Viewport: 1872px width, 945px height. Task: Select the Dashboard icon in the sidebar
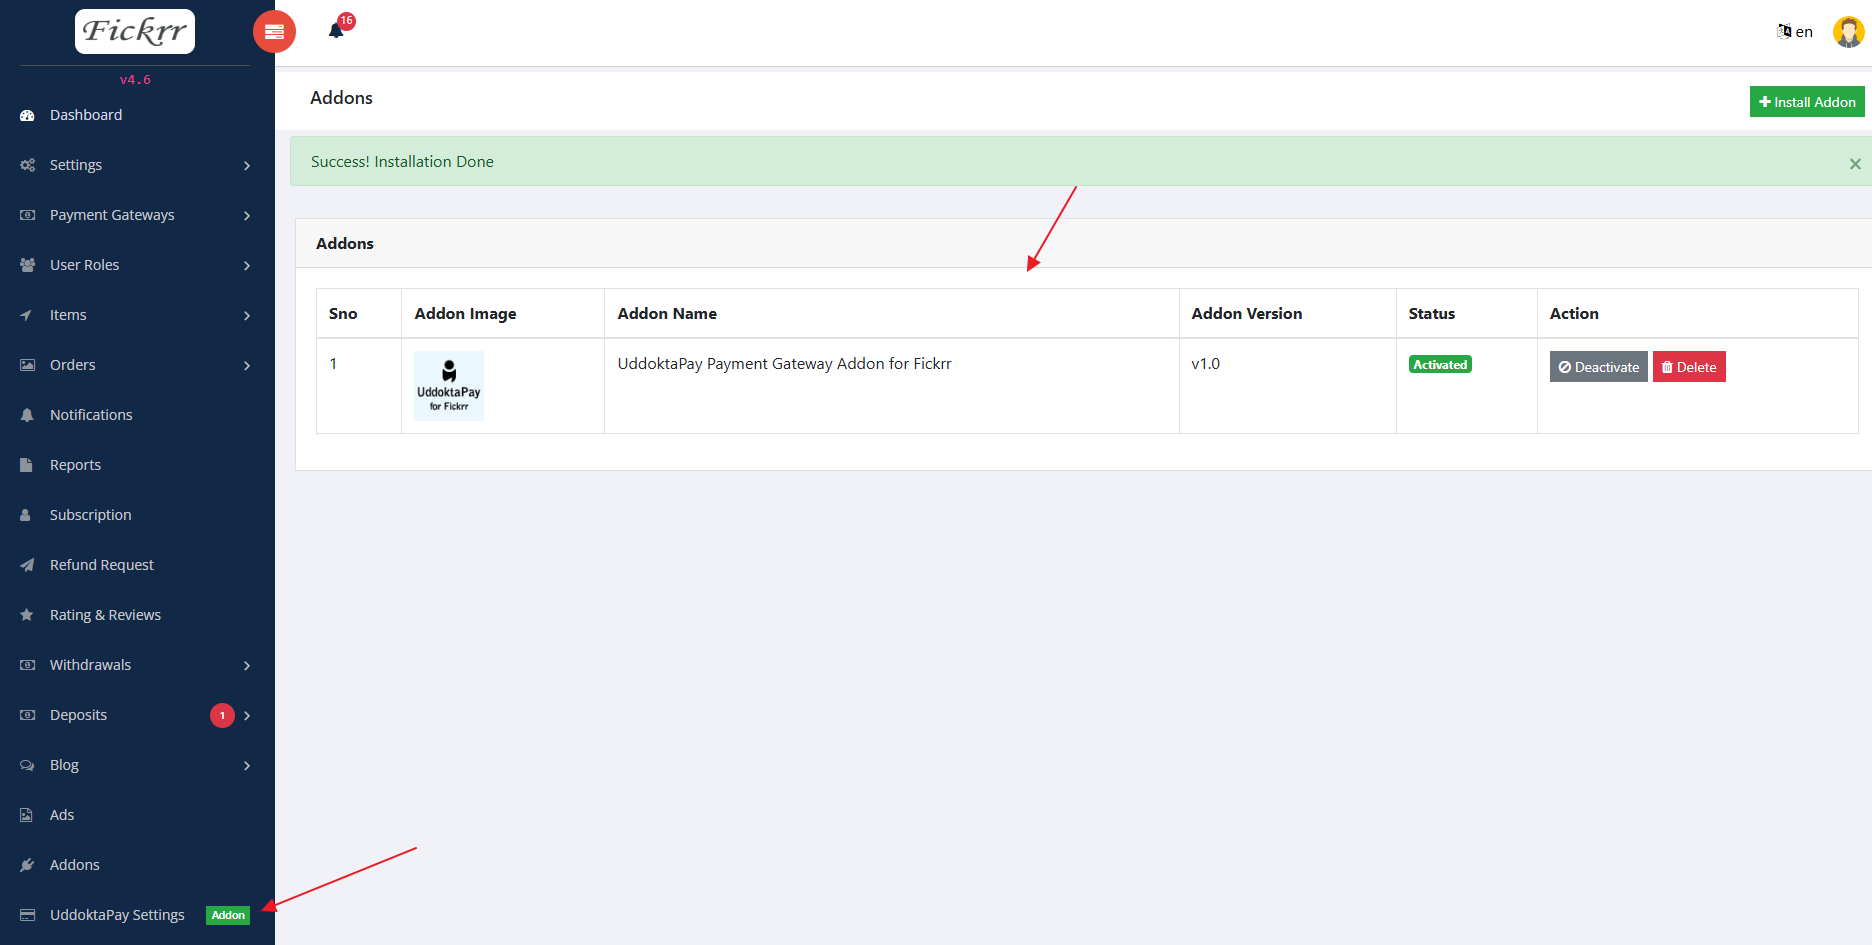tap(27, 115)
